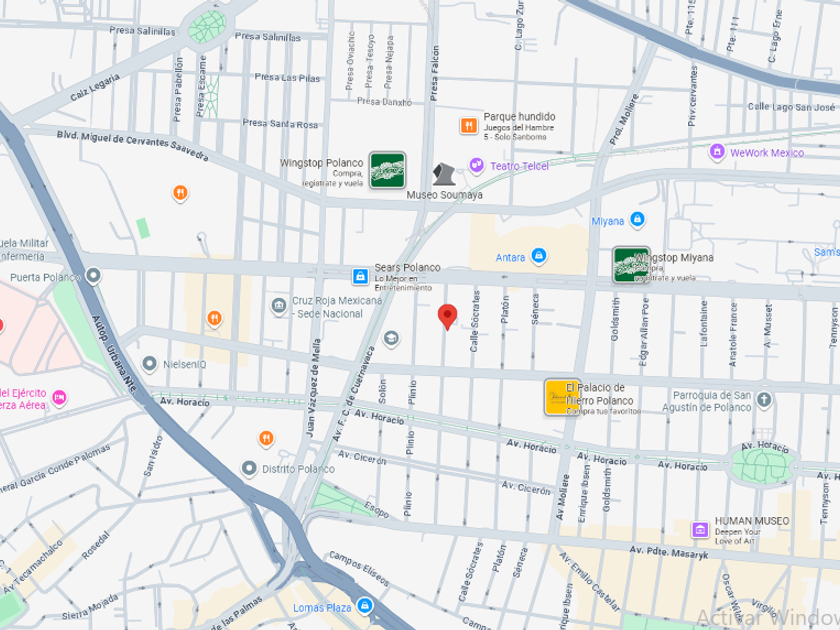
Task: Open the Museo Soumaya label
Action: 444,195
